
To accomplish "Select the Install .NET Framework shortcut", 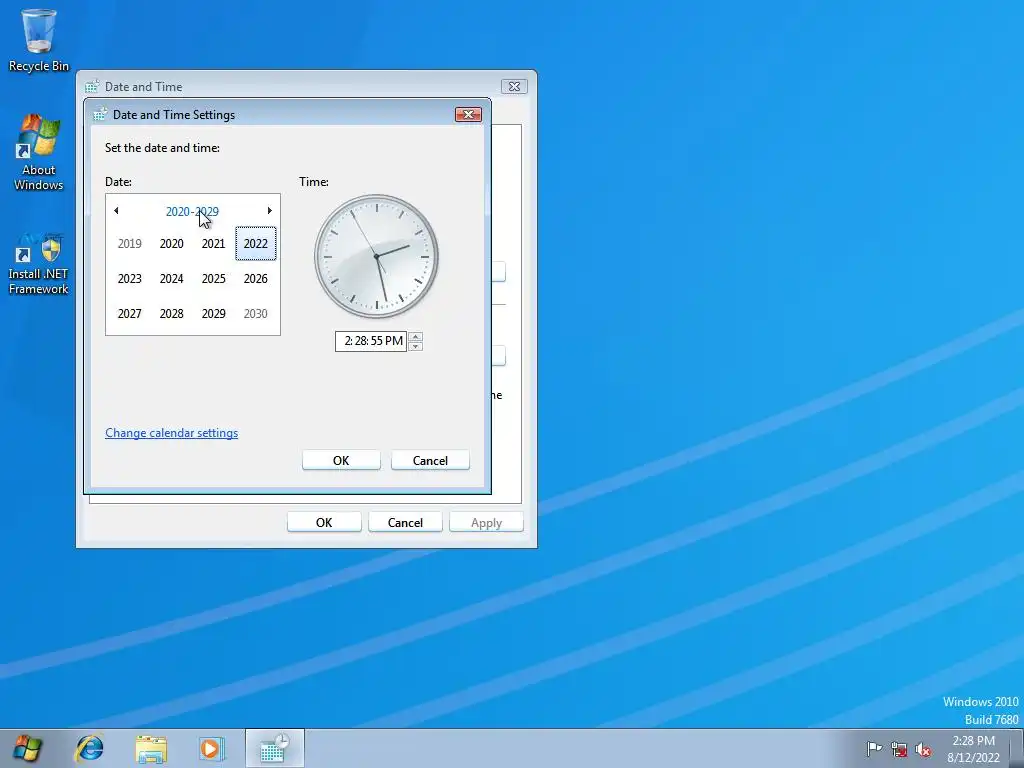I will (x=39, y=263).
